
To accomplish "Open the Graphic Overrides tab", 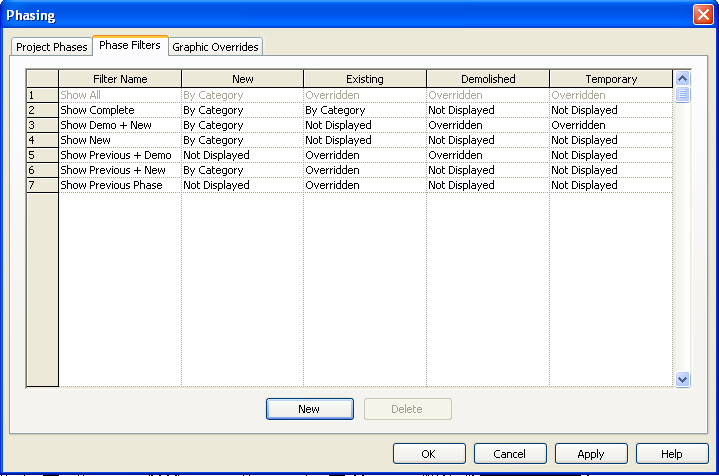I will tap(215, 47).
